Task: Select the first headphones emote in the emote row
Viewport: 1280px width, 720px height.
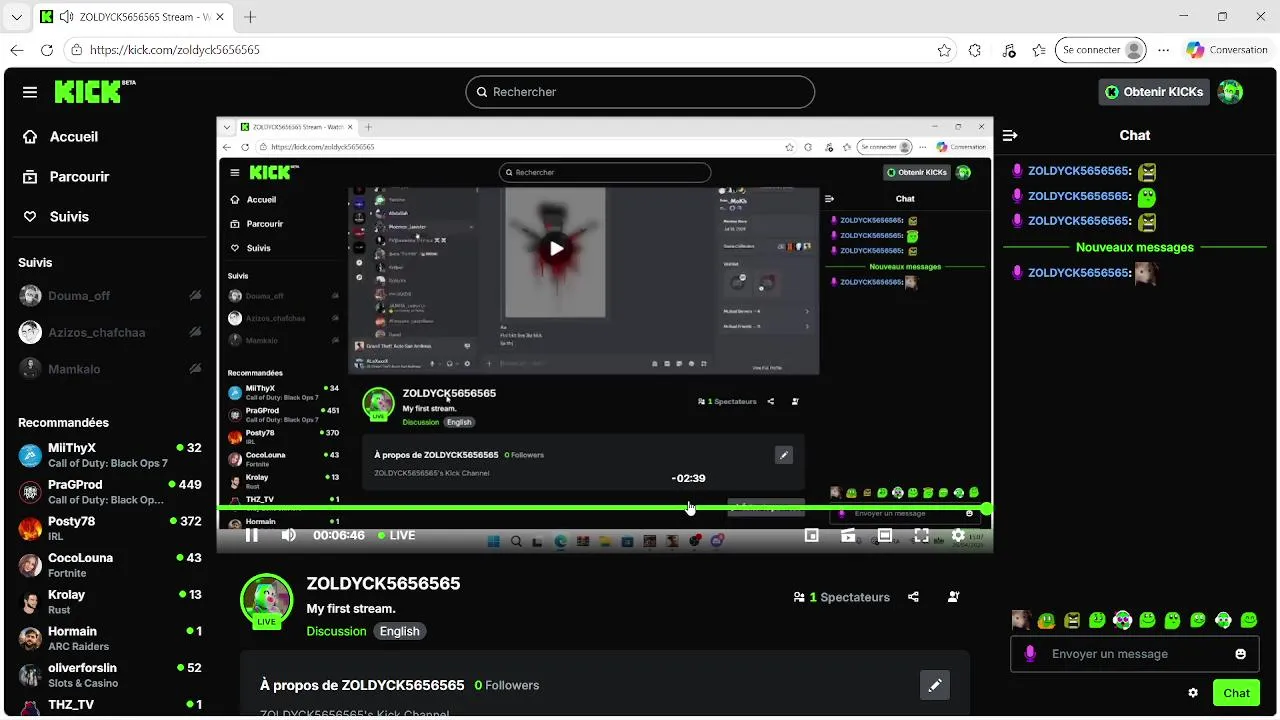Action: [x=1122, y=620]
